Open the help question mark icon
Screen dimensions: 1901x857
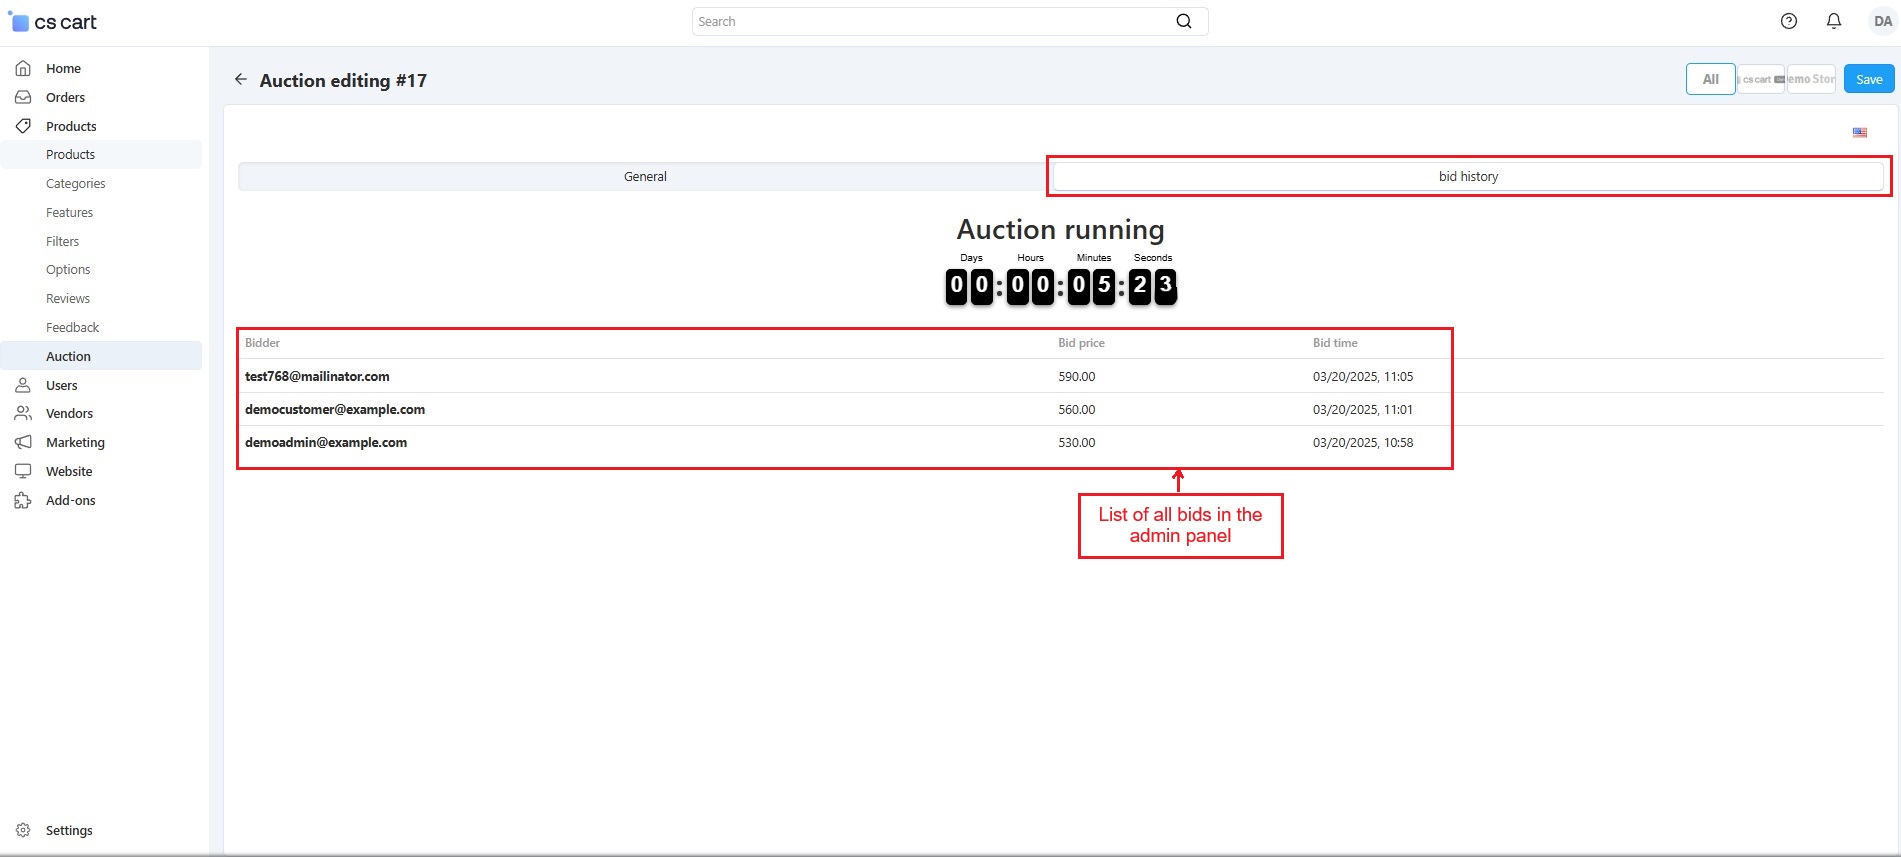(1789, 21)
